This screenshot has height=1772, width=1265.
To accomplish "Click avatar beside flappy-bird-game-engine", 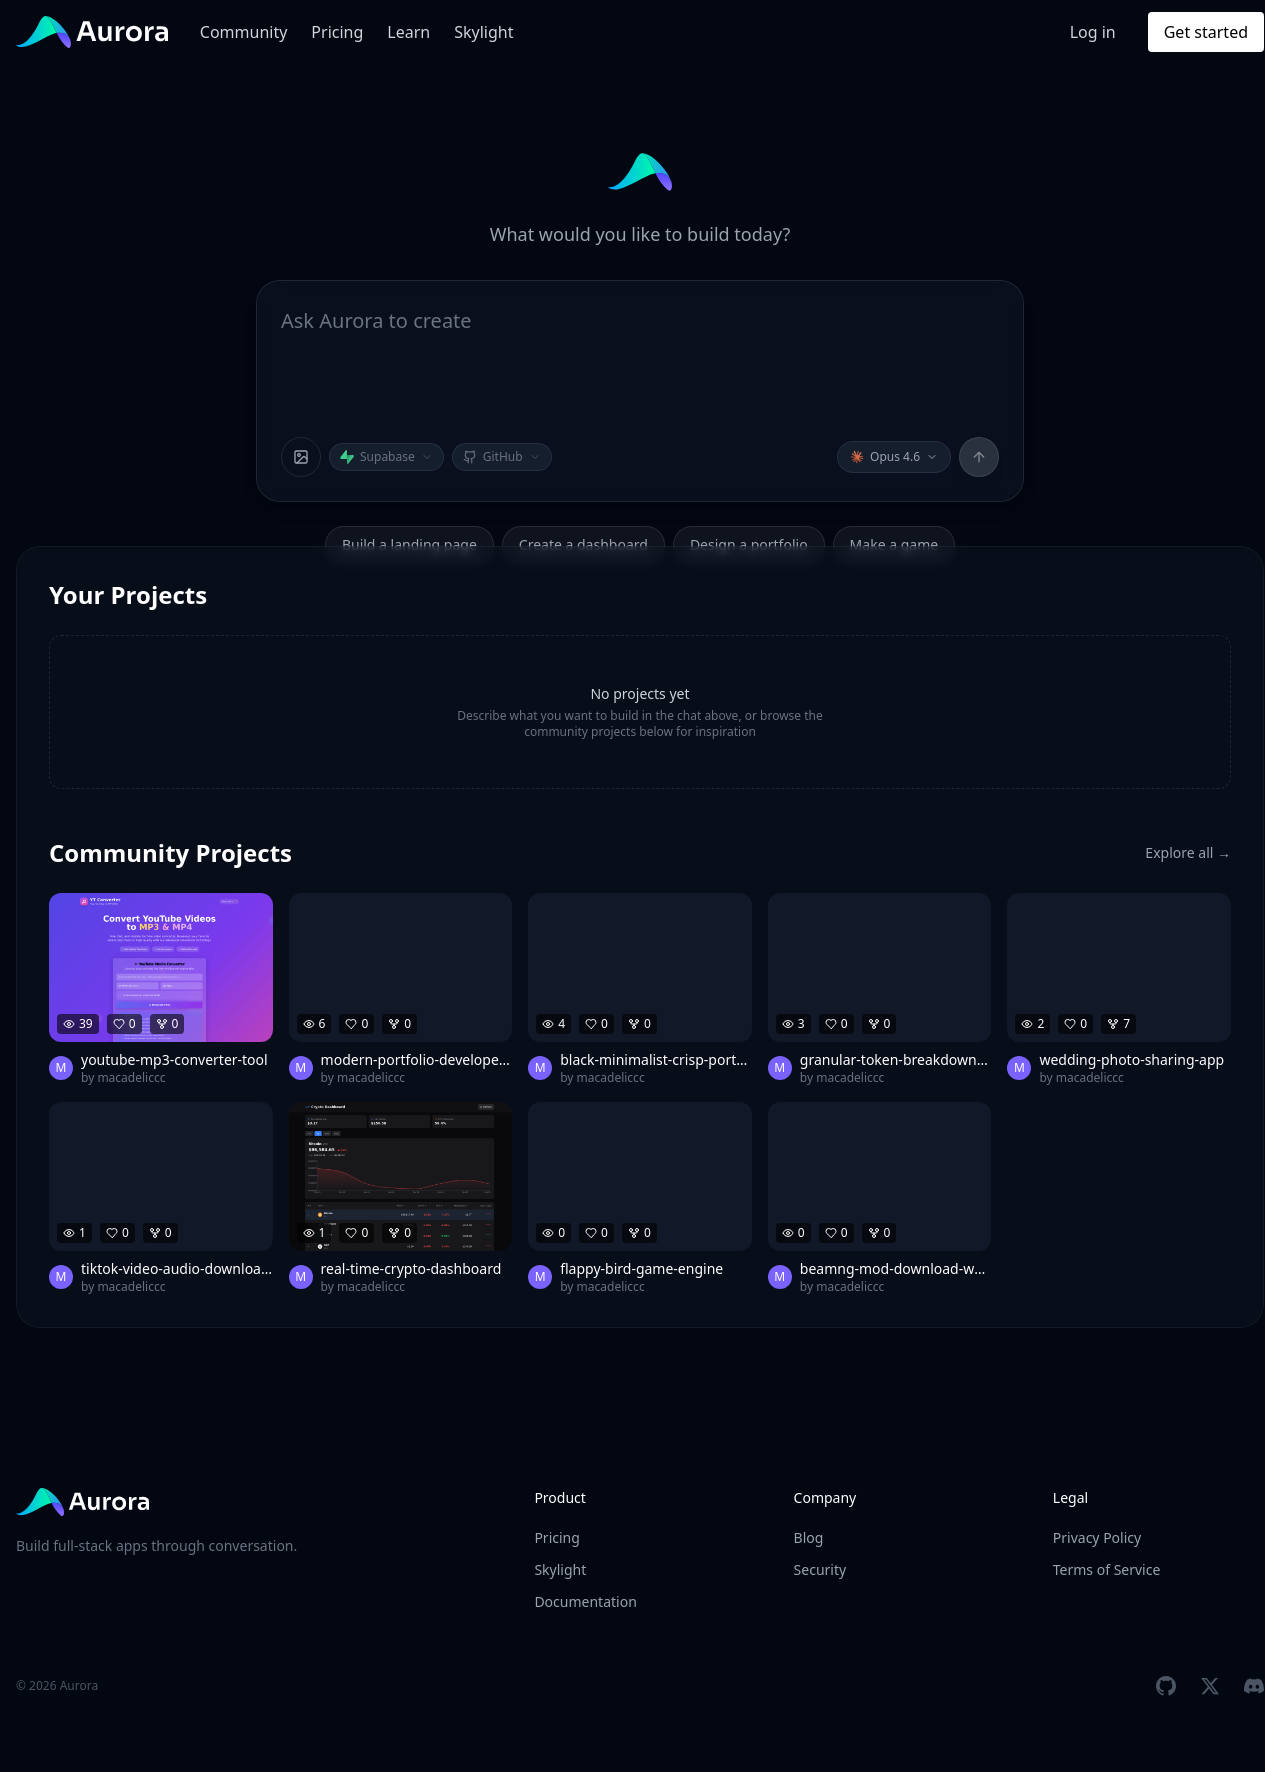I will [540, 1277].
